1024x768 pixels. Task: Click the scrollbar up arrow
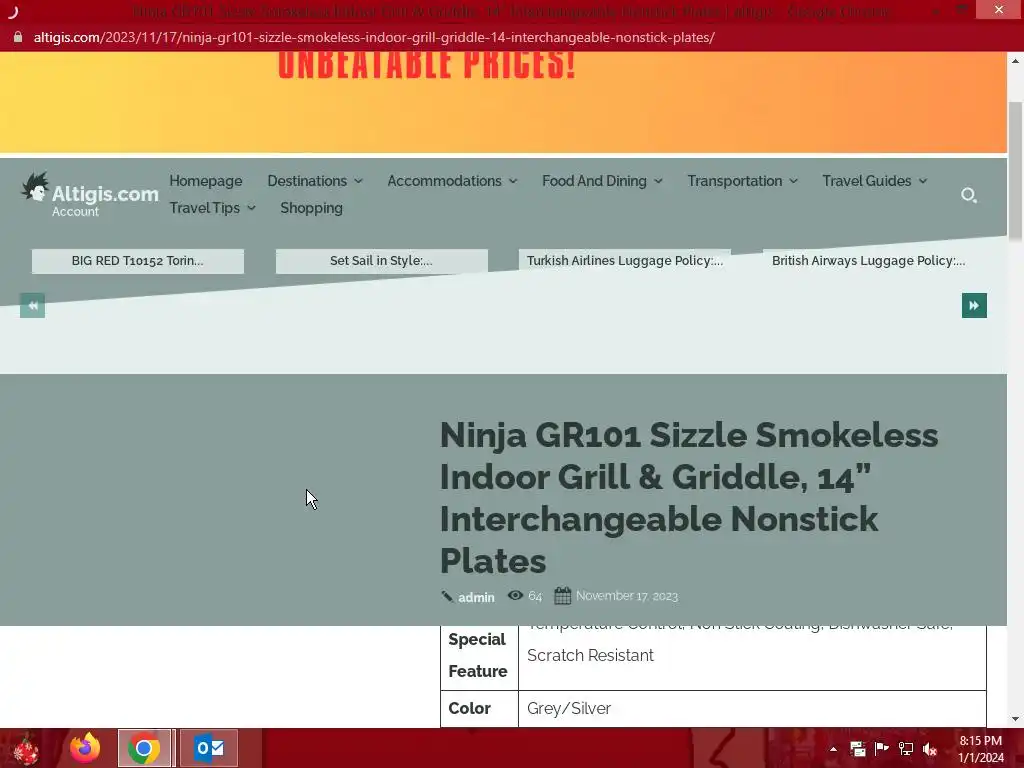coord(1015,61)
